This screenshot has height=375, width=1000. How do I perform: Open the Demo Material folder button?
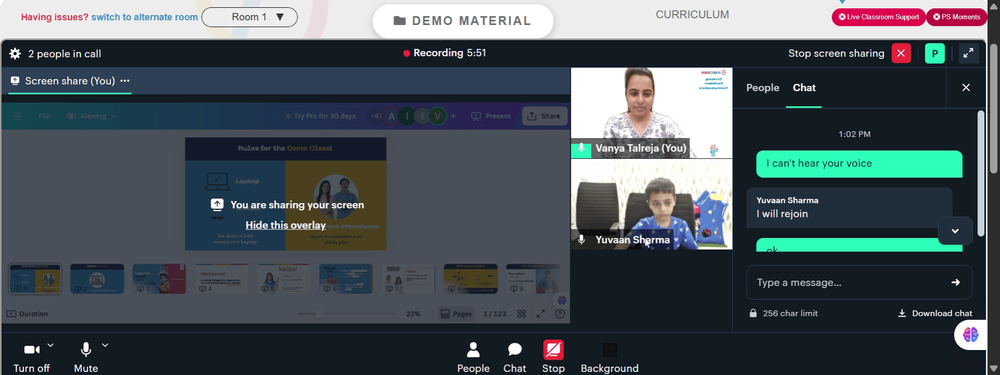point(462,21)
